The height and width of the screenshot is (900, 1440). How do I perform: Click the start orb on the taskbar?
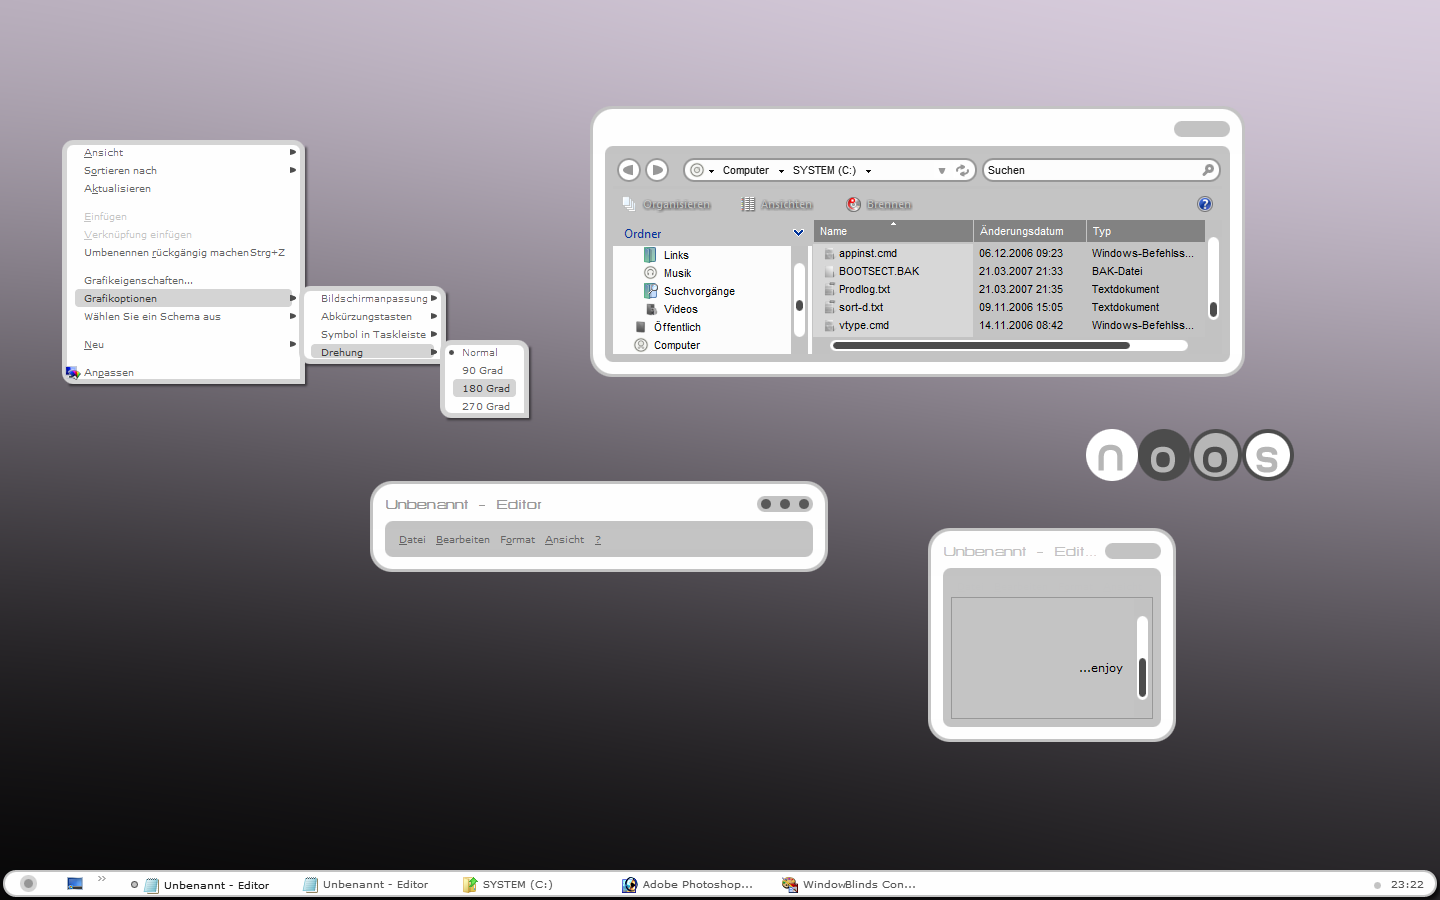pos(28,883)
